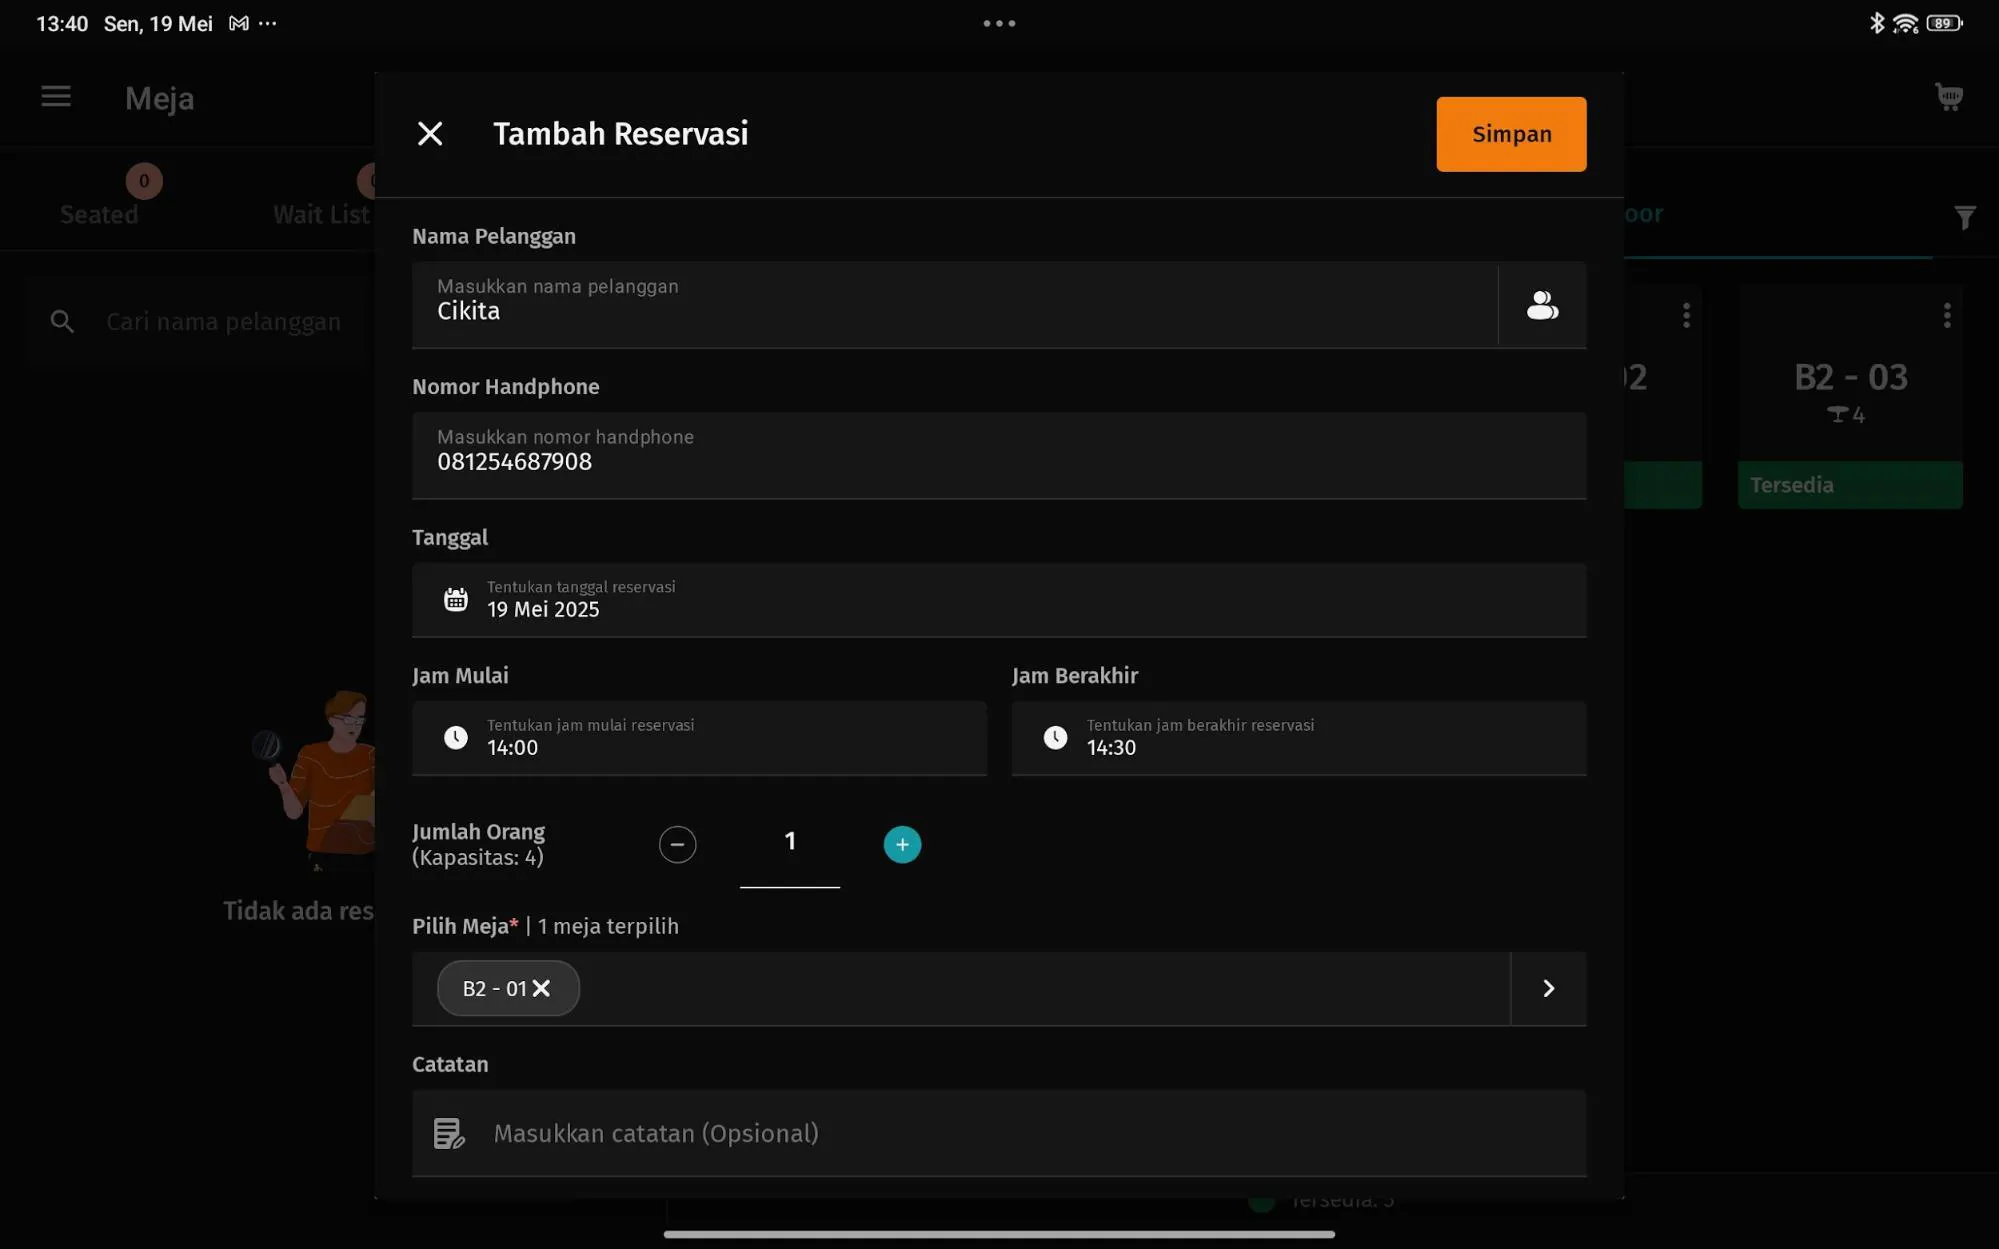Image resolution: width=1999 pixels, height=1249 pixels.
Task: Open the filter funnel icon
Action: point(1964,217)
